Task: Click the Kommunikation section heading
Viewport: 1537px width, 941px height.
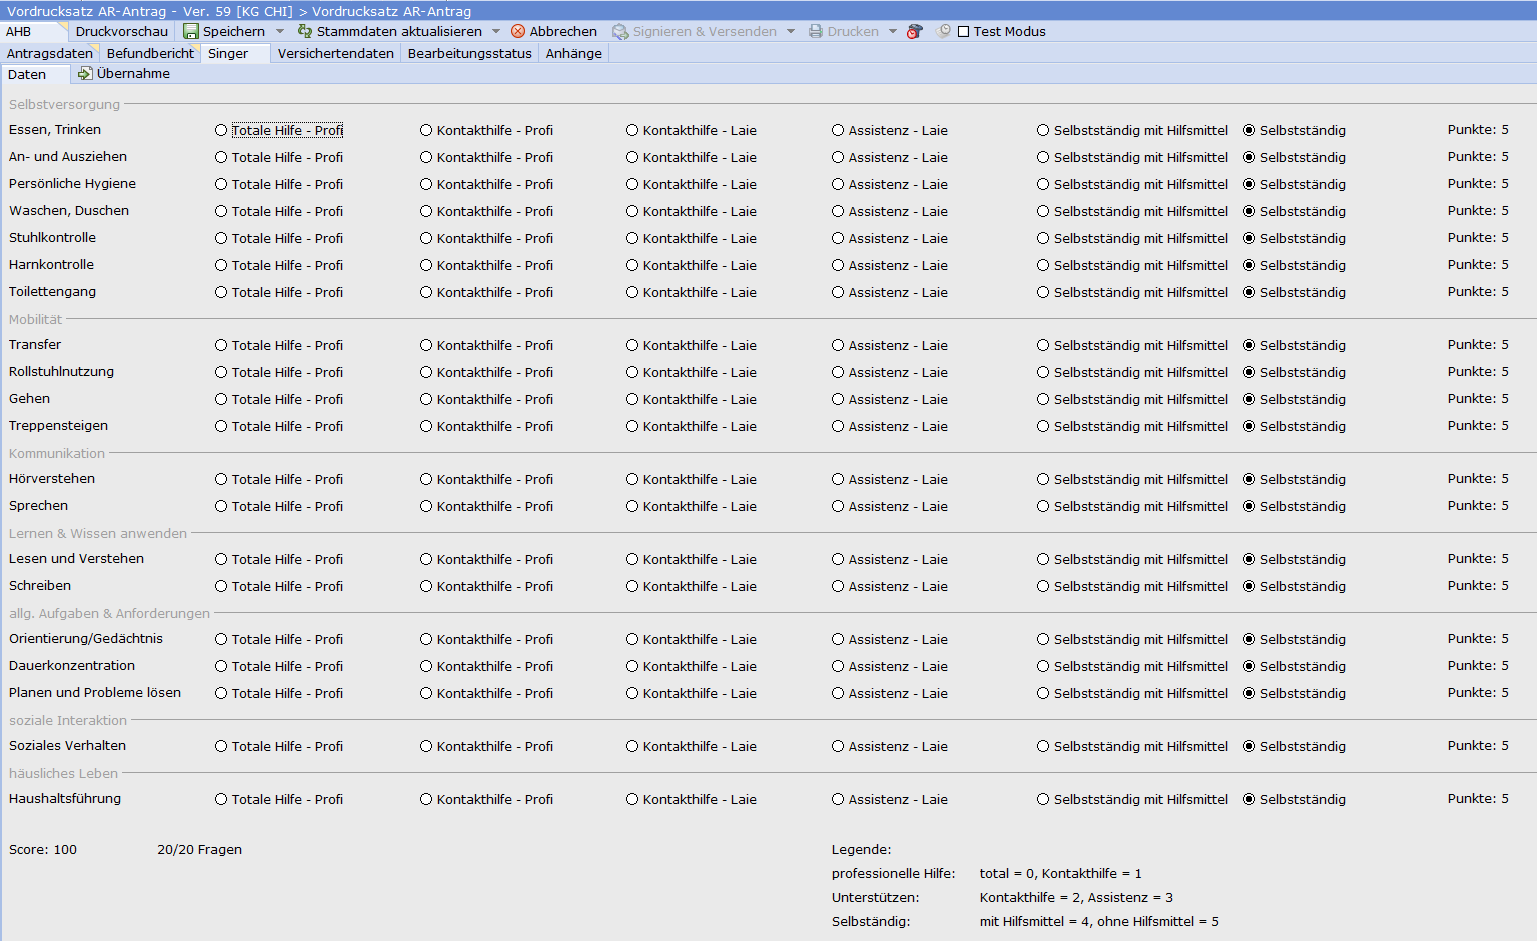Action: (x=57, y=454)
